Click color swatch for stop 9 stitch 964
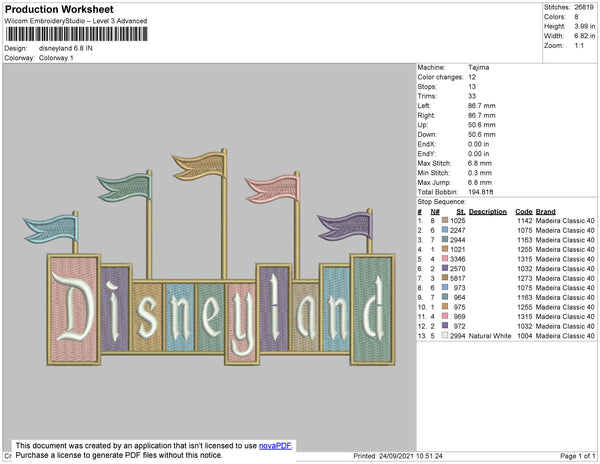 445,297
